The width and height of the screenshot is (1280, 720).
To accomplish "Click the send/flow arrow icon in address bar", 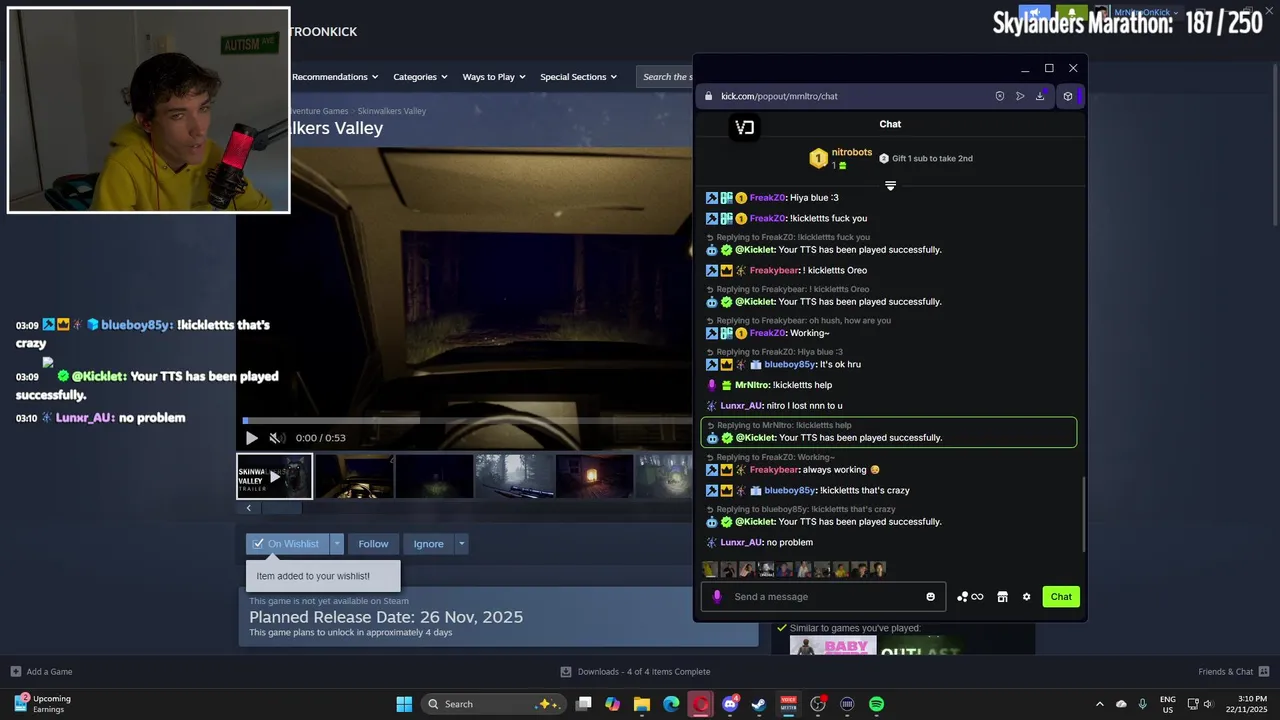I will point(1020,96).
